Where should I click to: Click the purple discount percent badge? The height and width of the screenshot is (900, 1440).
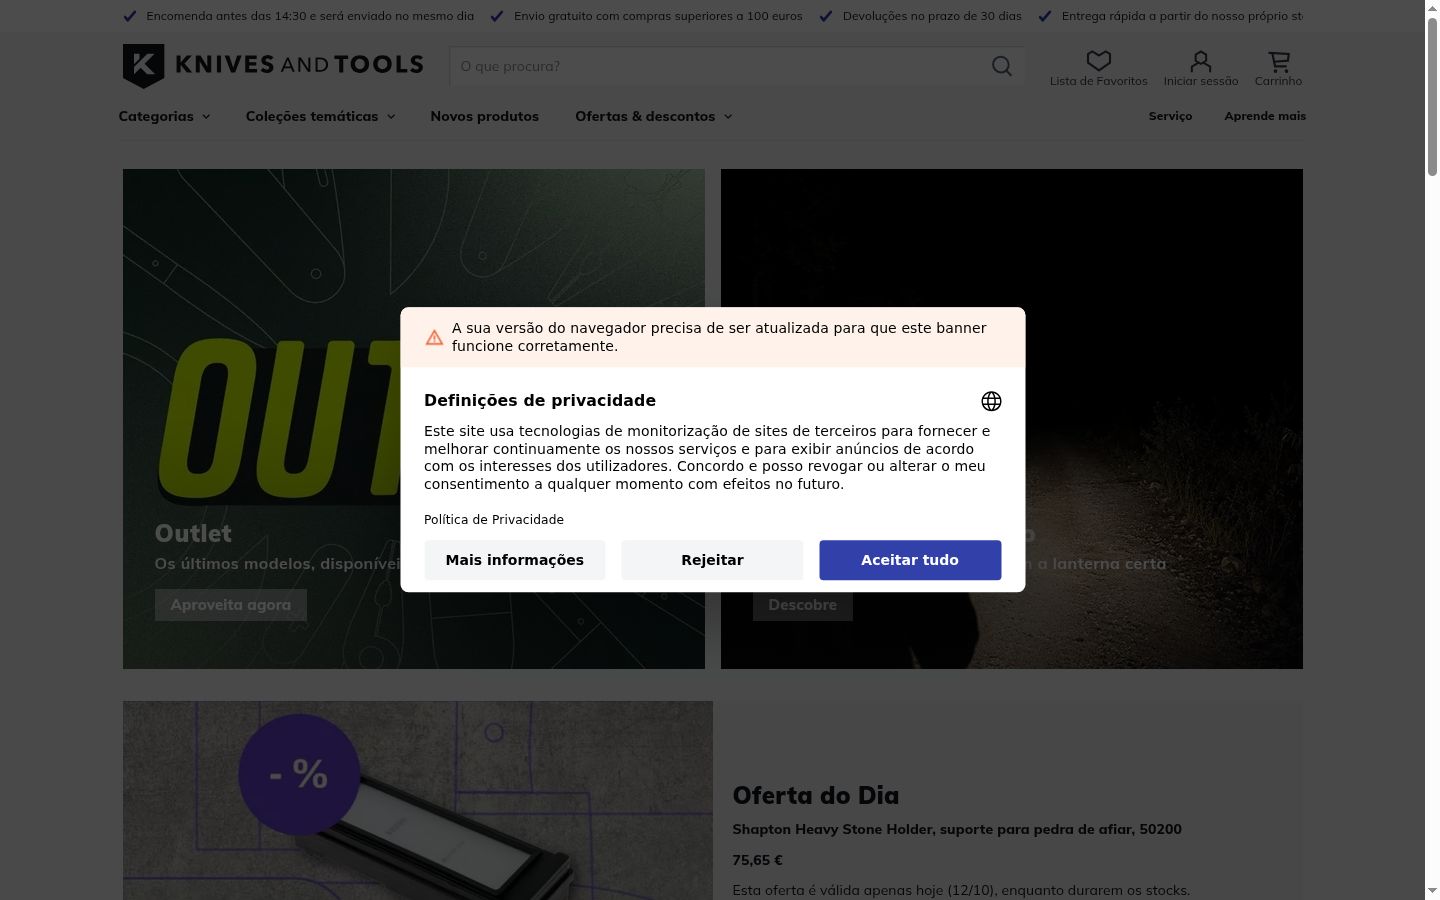299,774
